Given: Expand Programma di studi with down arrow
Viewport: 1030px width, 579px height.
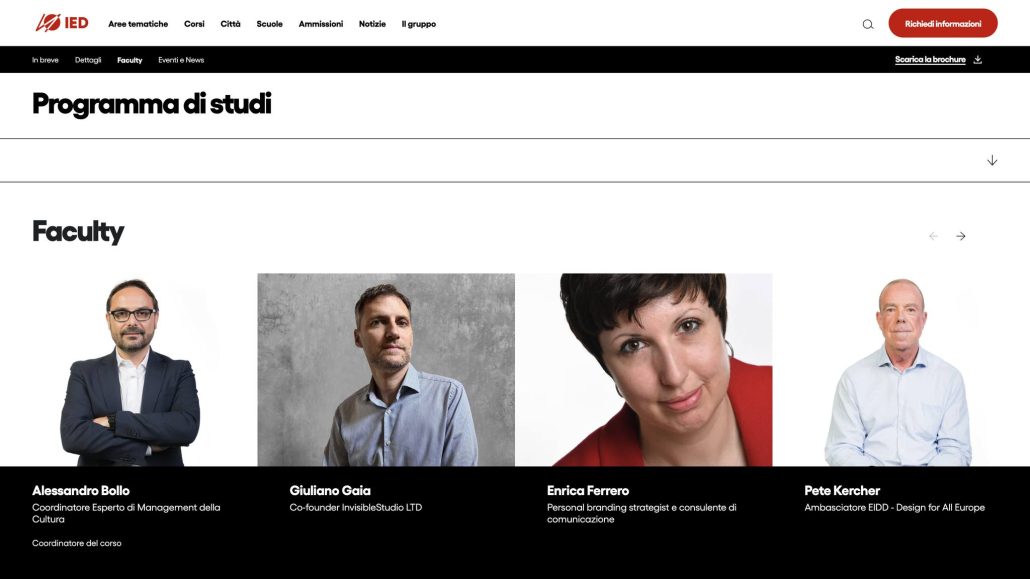Looking at the screenshot, I should pyautogui.click(x=992, y=160).
